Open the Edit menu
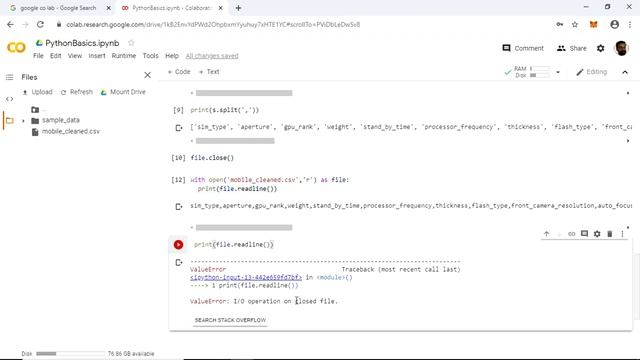 point(56,56)
